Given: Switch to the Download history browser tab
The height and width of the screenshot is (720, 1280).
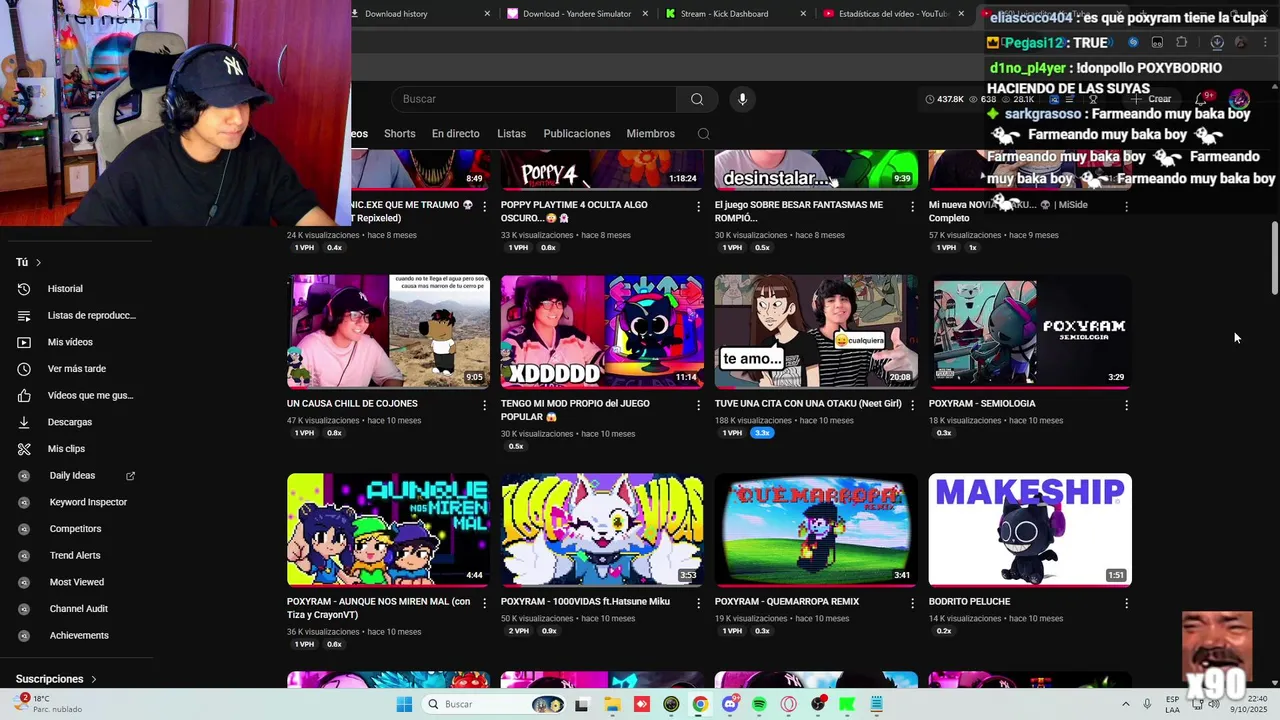Looking at the screenshot, I should pyautogui.click(x=420, y=14).
